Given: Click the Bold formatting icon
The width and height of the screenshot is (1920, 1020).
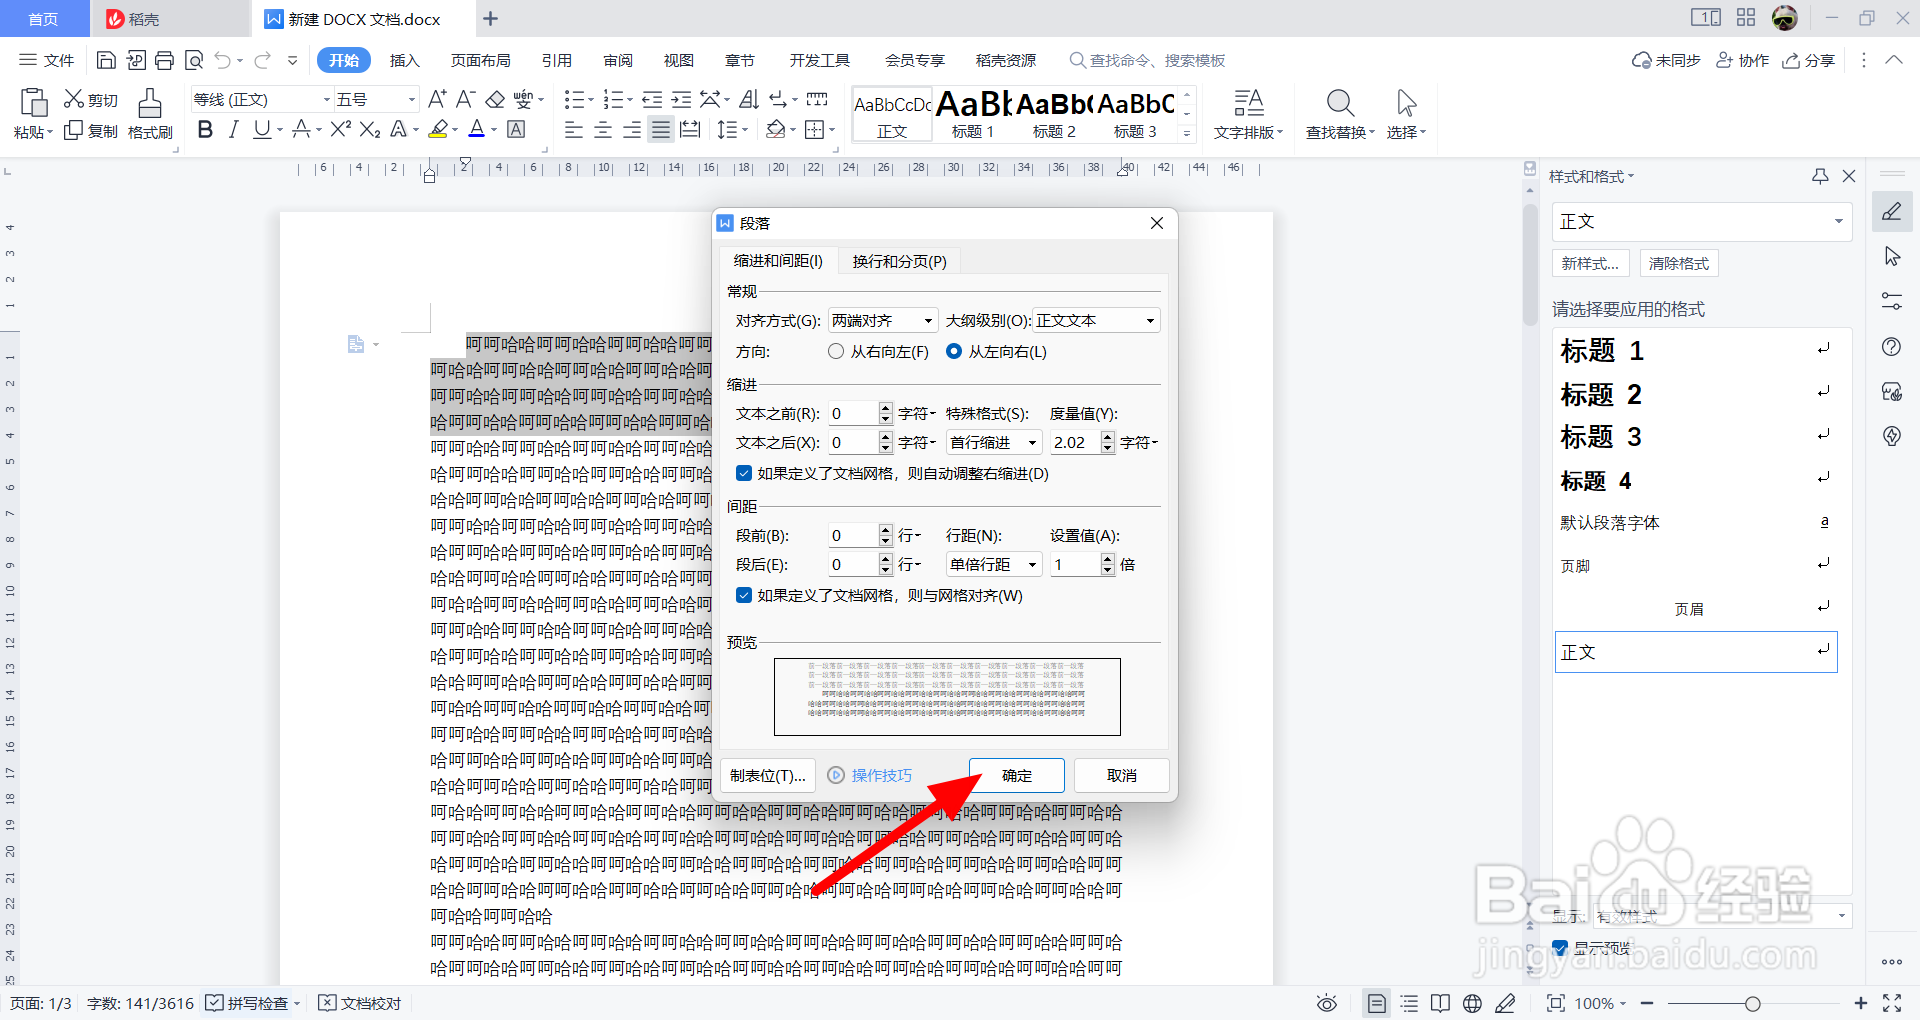Looking at the screenshot, I should (x=205, y=130).
